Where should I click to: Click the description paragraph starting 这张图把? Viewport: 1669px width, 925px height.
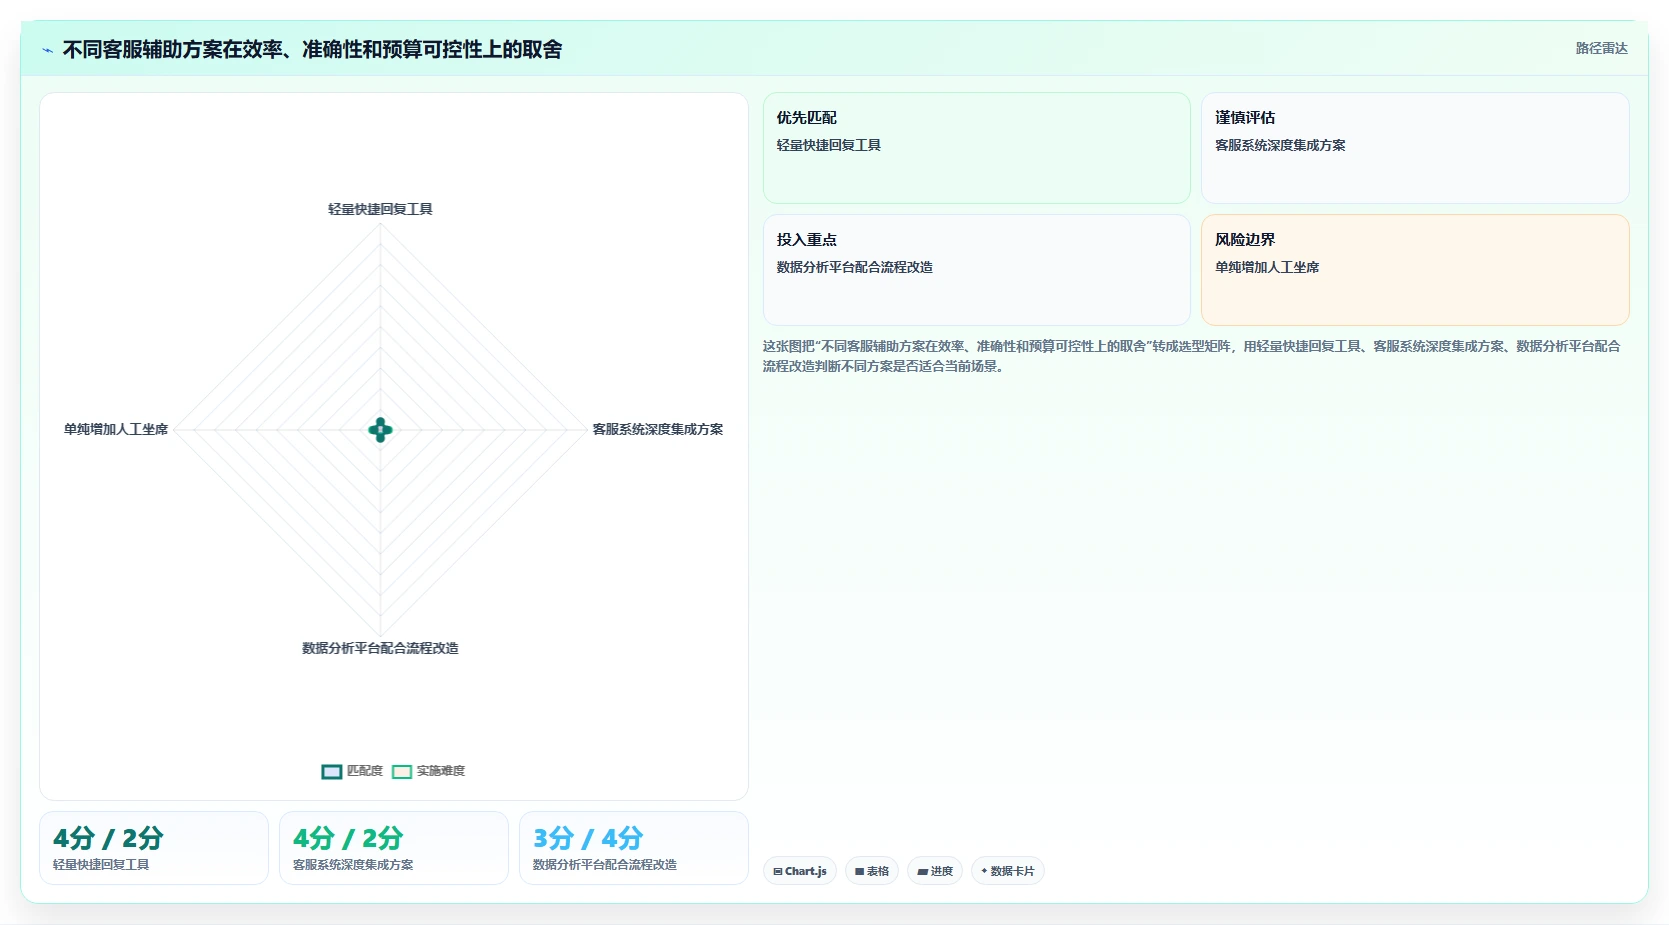pyautogui.click(x=1191, y=356)
